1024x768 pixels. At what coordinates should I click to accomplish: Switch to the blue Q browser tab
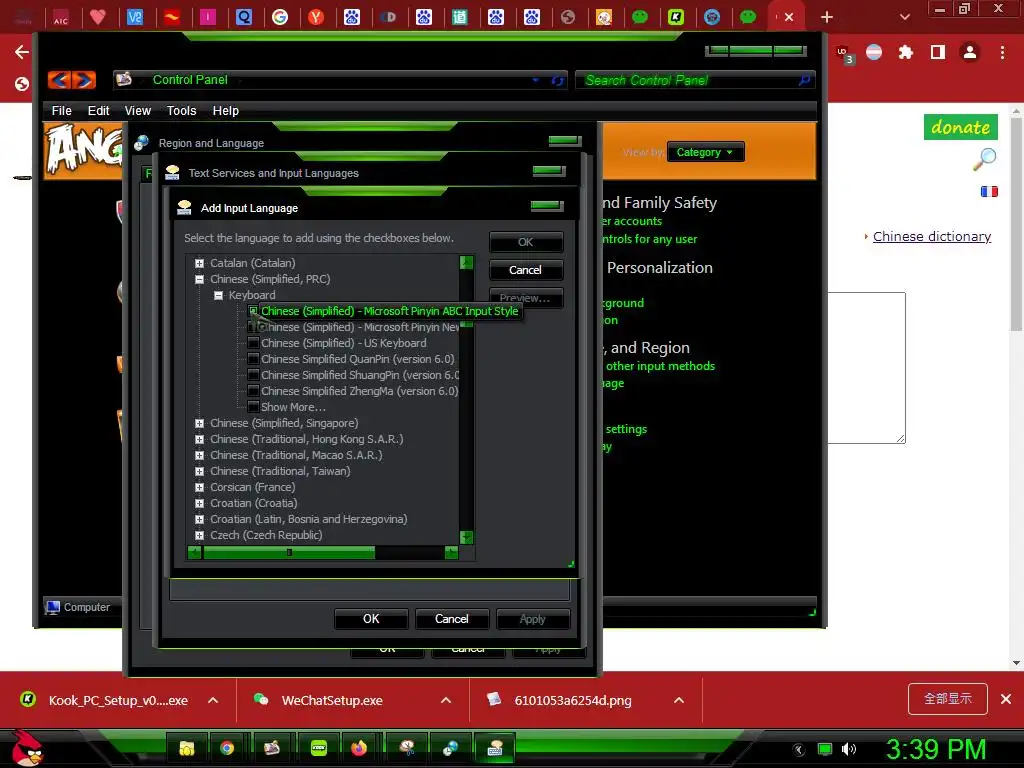244,17
